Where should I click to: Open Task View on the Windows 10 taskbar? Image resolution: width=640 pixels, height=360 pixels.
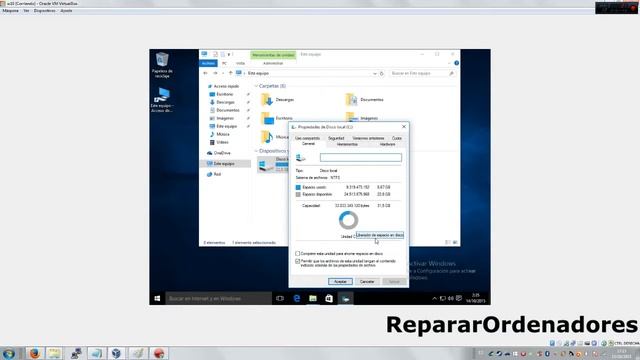tap(280, 299)
